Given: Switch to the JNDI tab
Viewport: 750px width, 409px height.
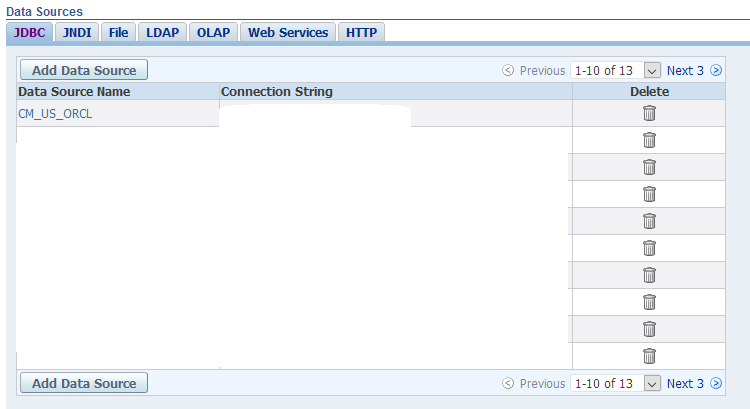Looking at the screenshot, I should point(77,32).
